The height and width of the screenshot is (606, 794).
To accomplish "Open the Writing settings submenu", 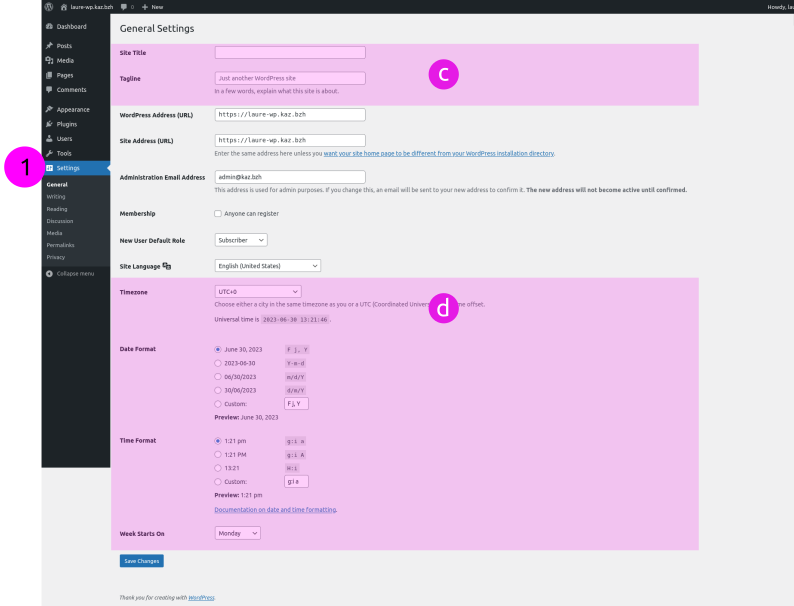I will point(56,197).
